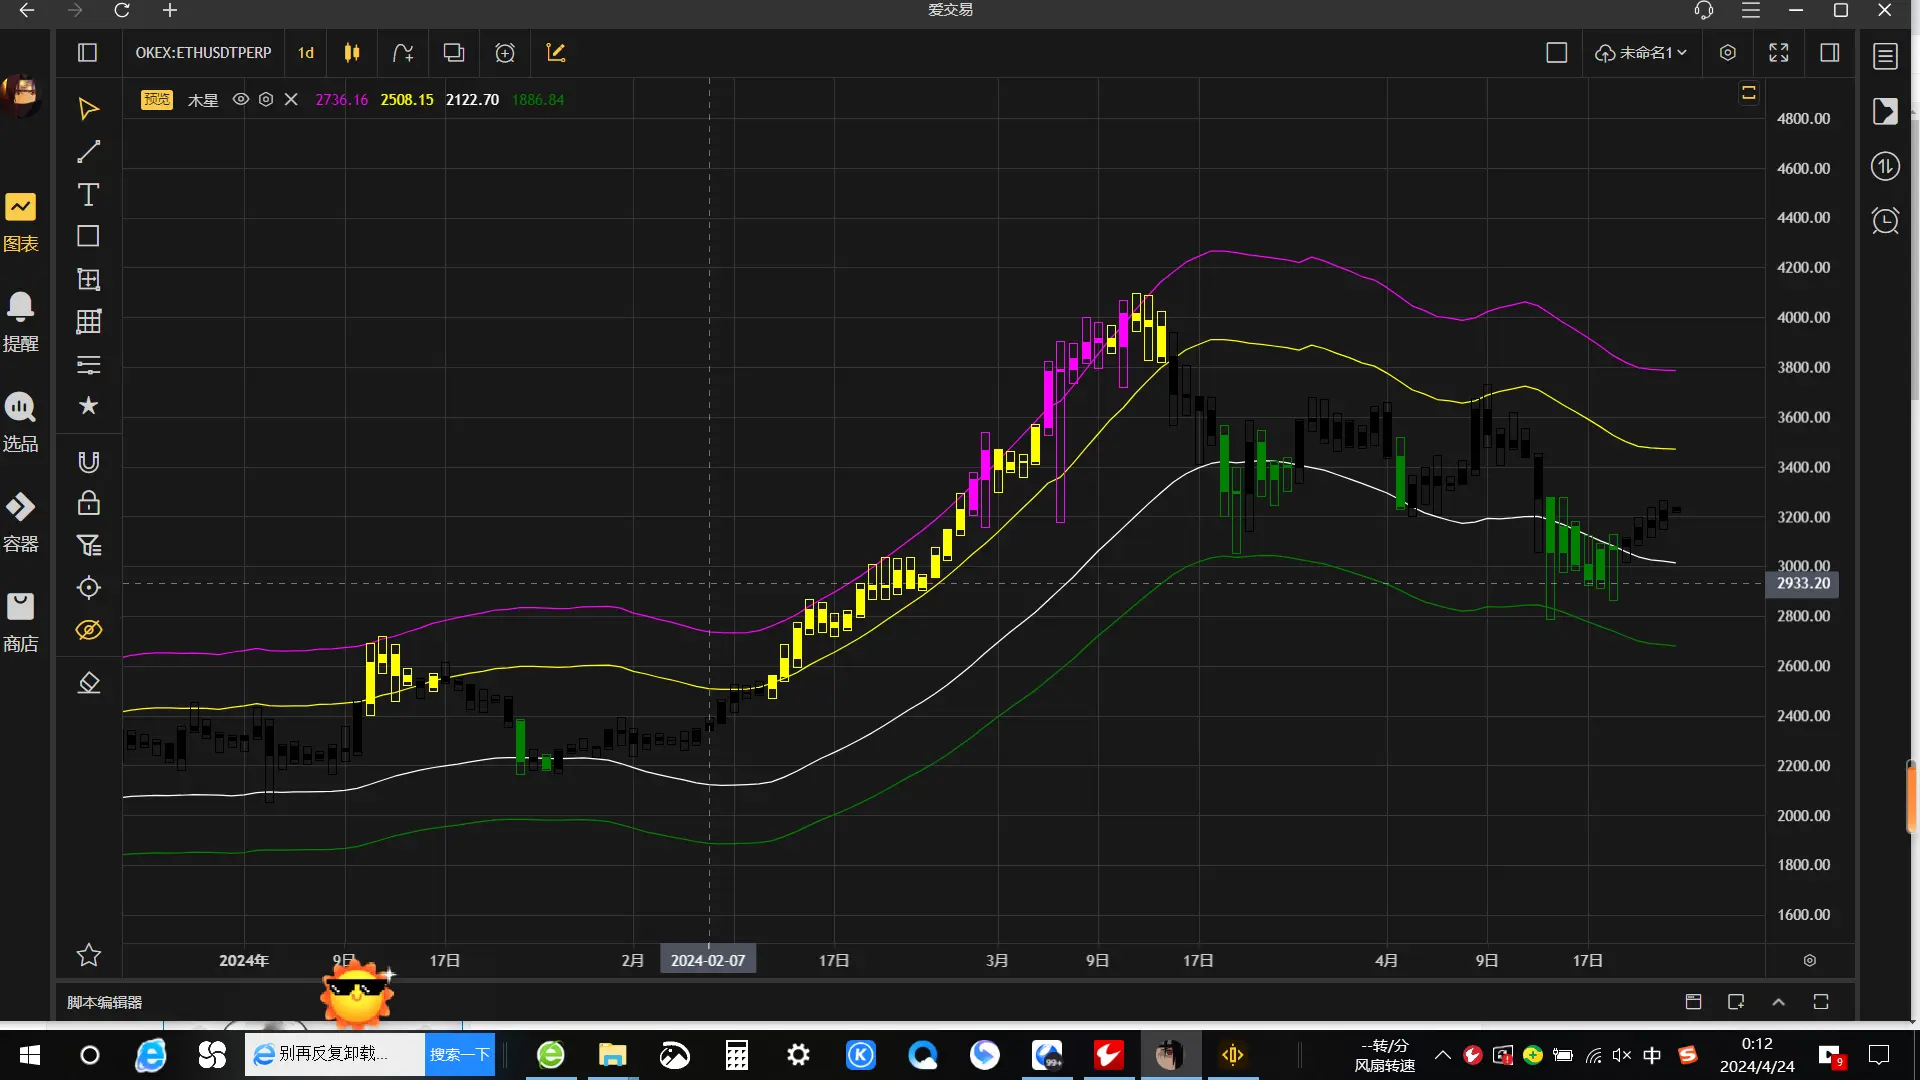This screenshot has width=1920, height=1080.
Task: Toggle hide all drawings eye icon
Action: (x=88, y=630)
